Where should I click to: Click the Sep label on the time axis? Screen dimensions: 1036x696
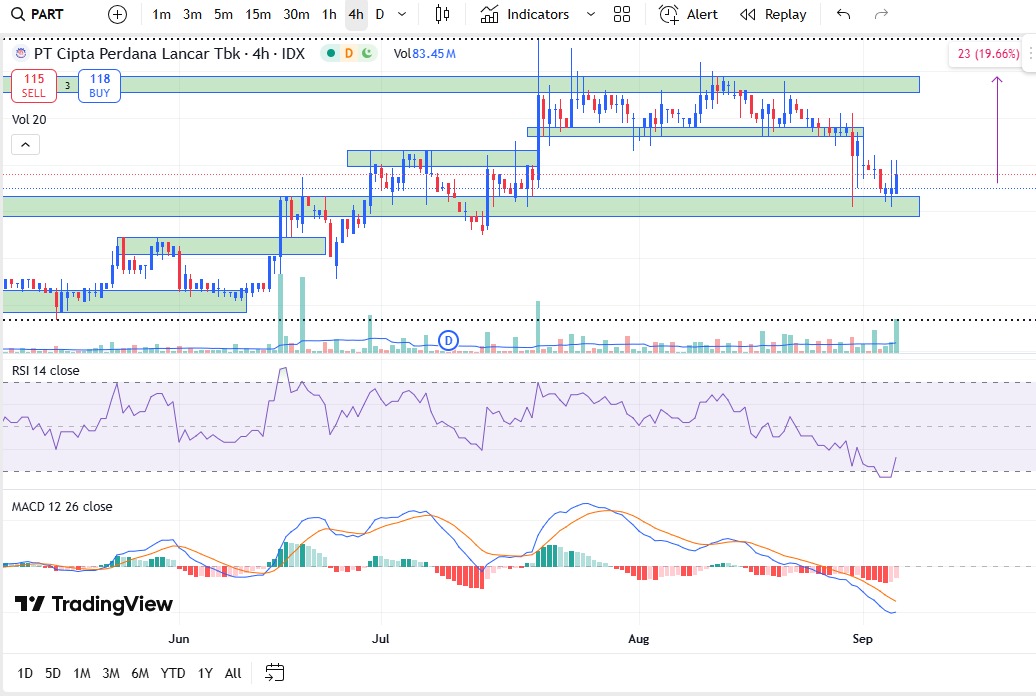click(x=862, y=639)
